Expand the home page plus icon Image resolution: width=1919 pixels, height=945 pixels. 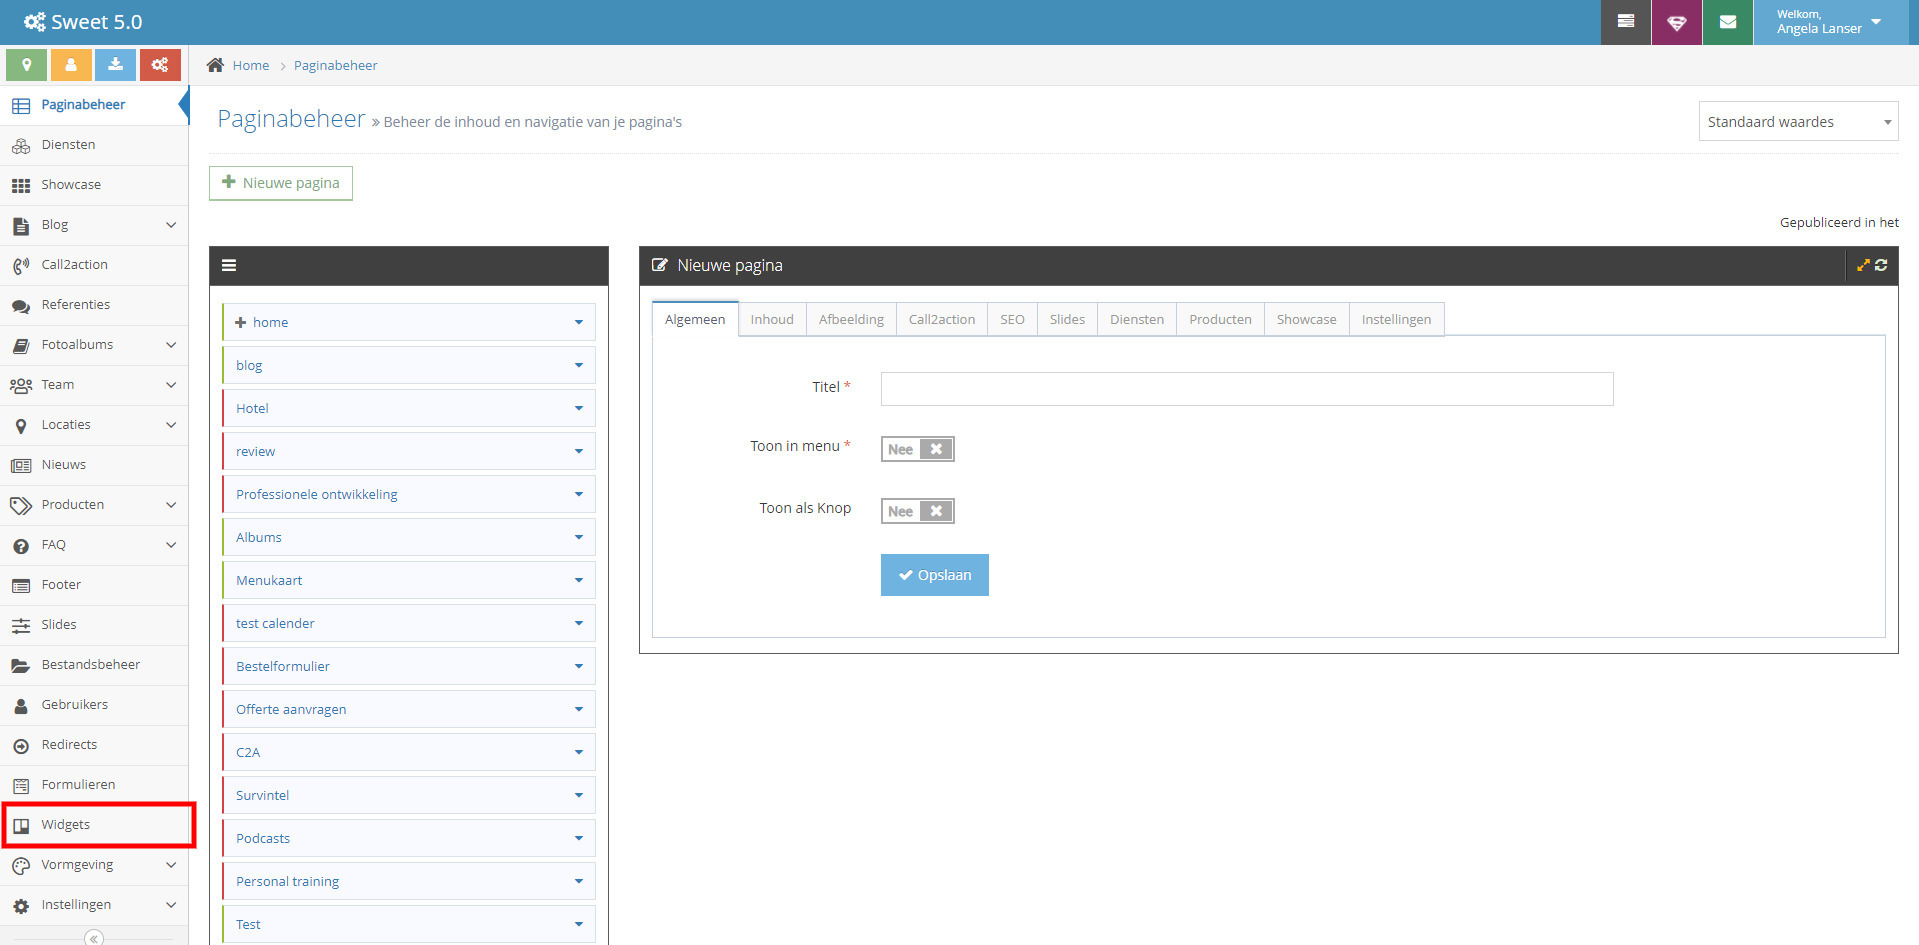click(x=240, y=322)
